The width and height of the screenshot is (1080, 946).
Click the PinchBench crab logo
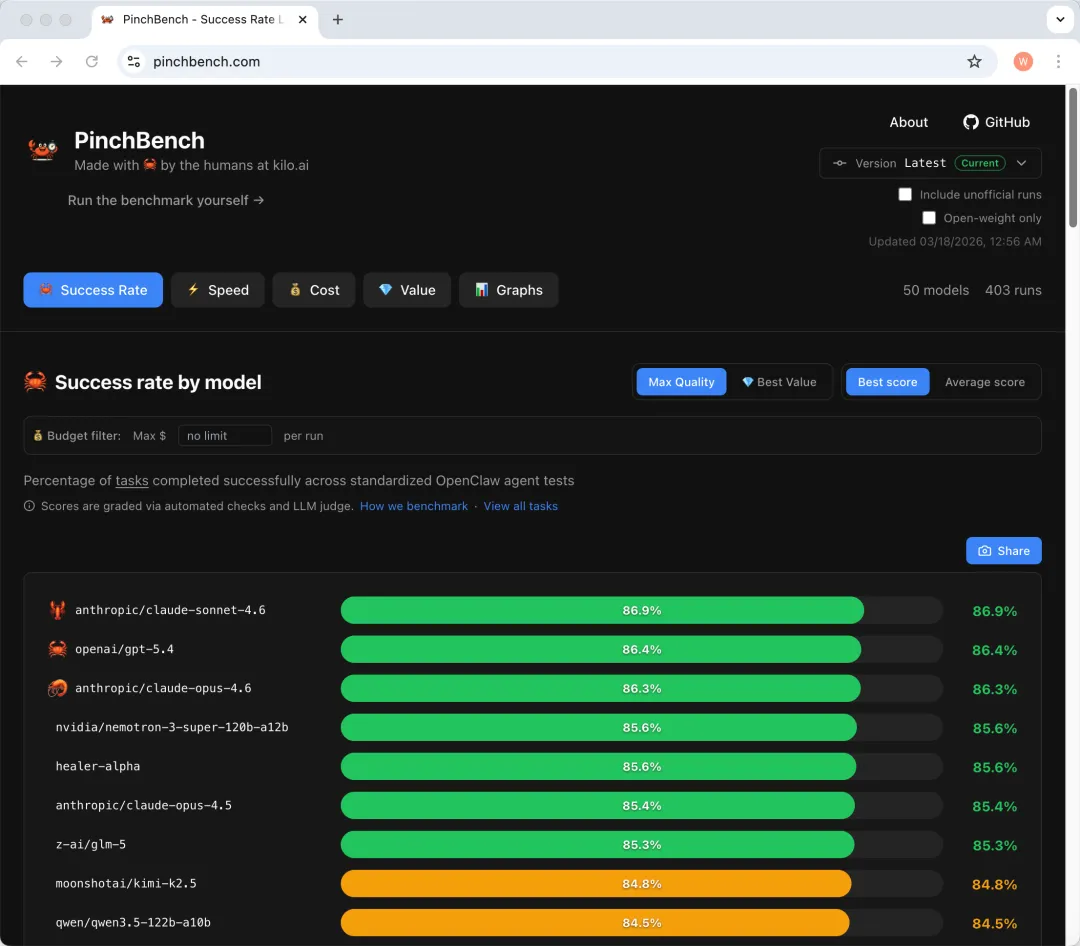43,148
